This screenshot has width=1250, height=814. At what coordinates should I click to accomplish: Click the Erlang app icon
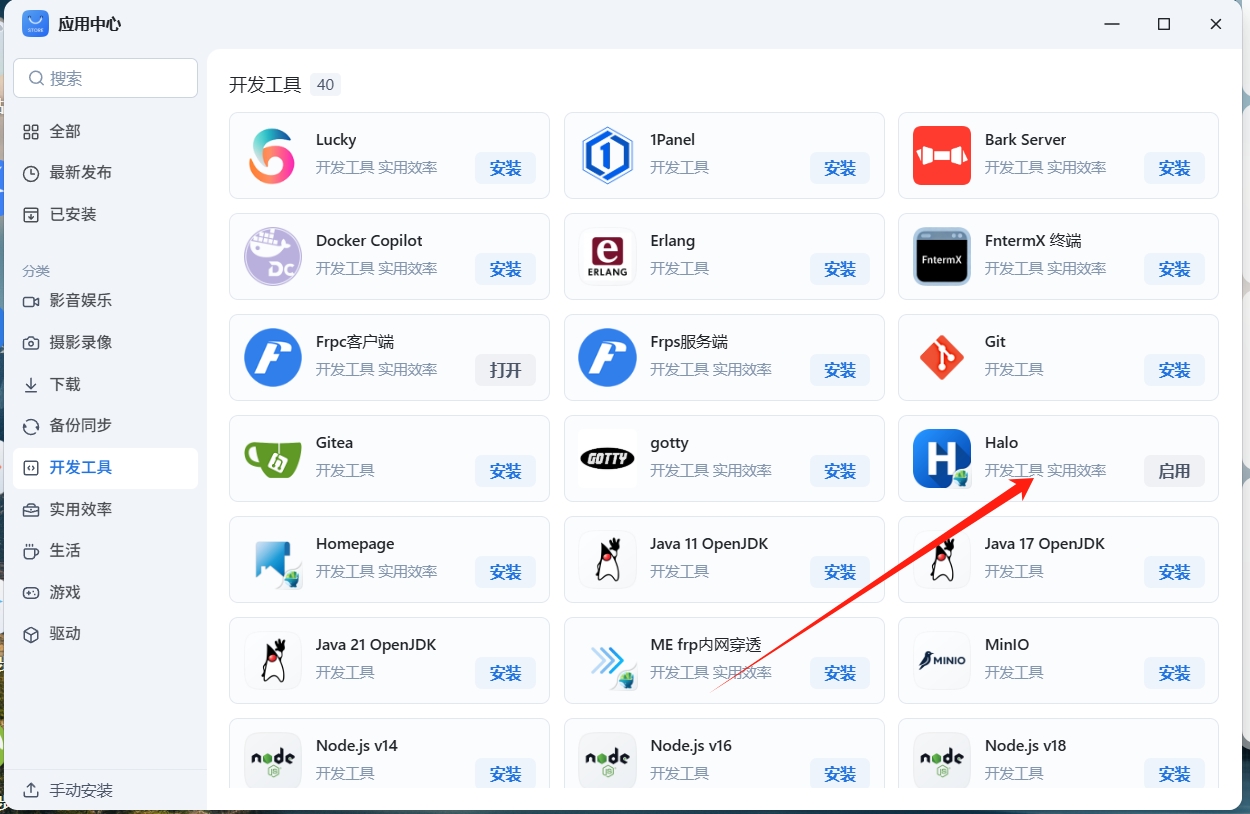click(607, 257)
